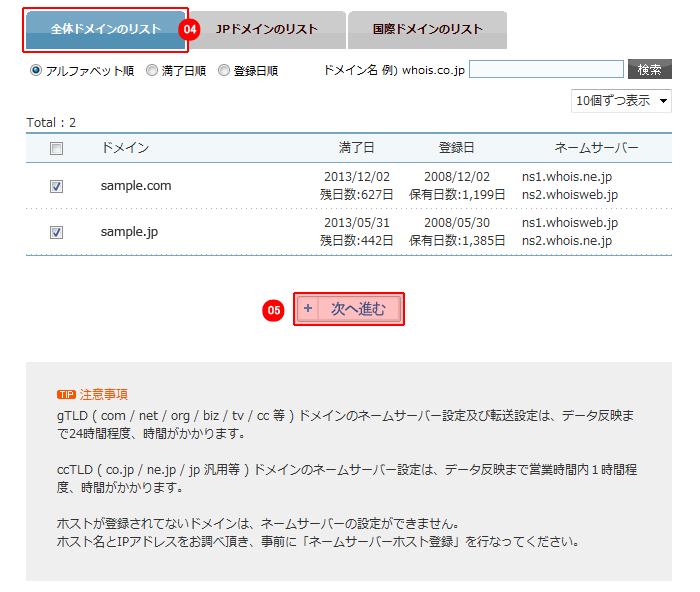Uncheck the sample.jp checkbox
The image size is (700, 592).
click(57, 232)
